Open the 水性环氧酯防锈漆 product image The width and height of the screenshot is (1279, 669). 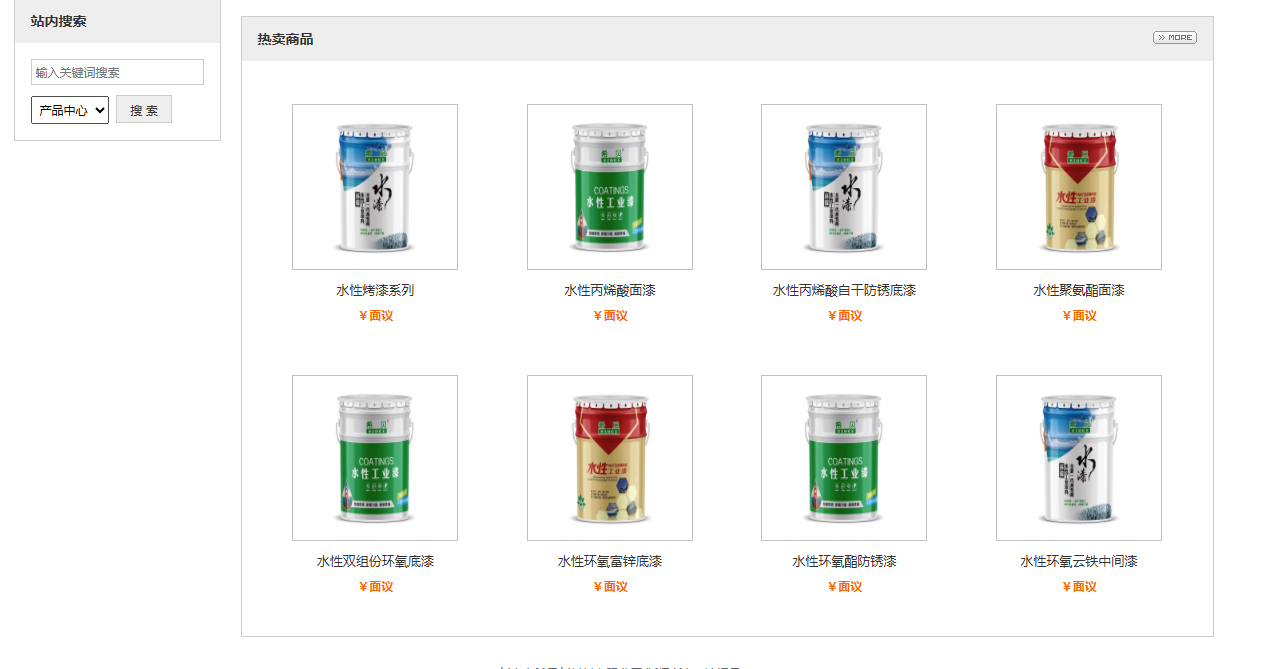(x=844, y=458)
